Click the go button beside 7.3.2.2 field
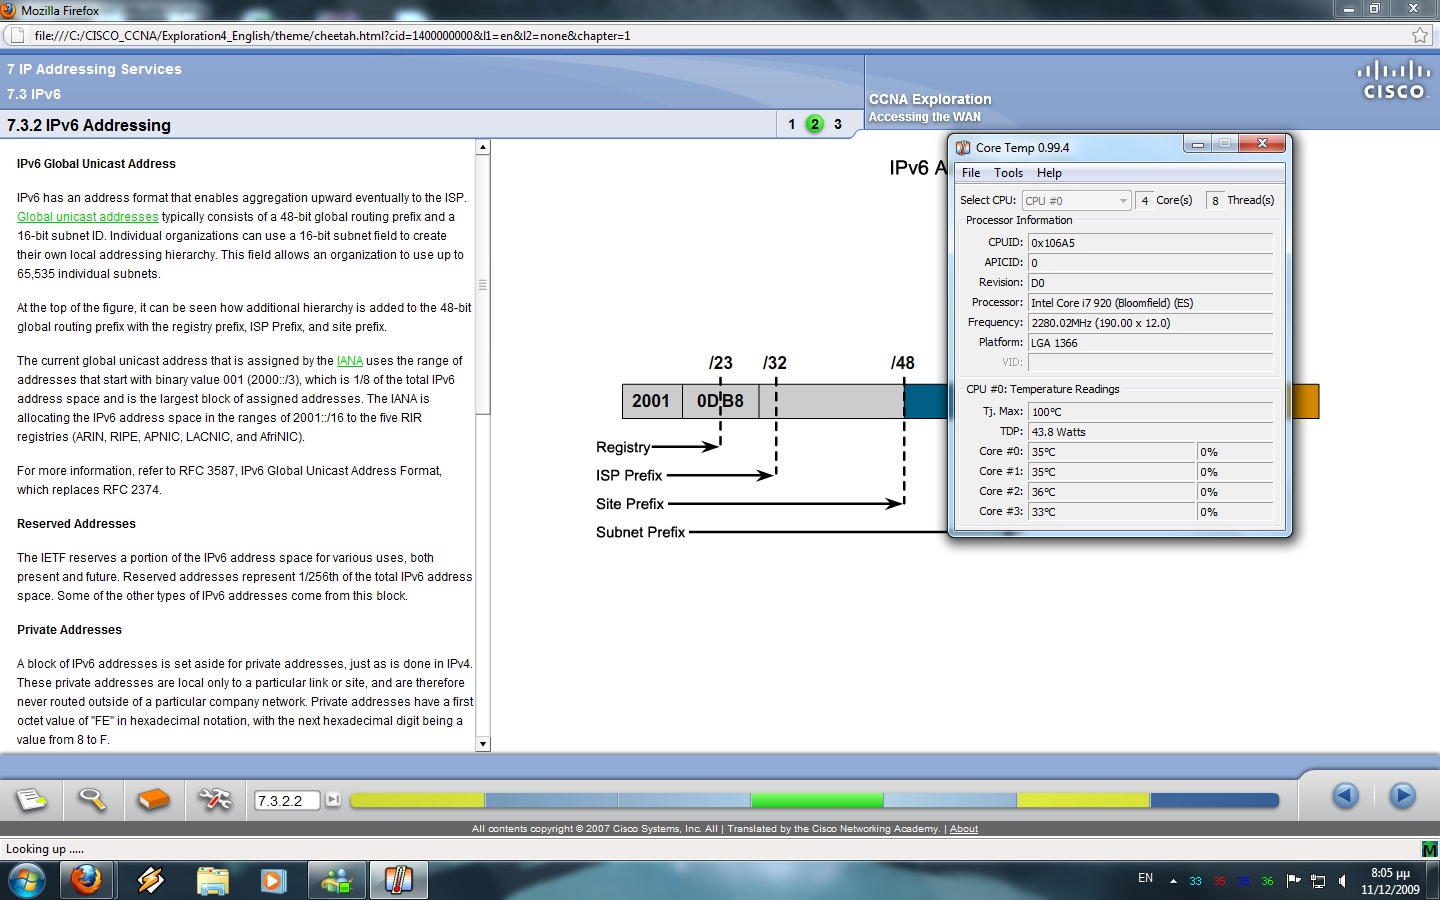Screen dimensions: 1440x900 [333, 800]
